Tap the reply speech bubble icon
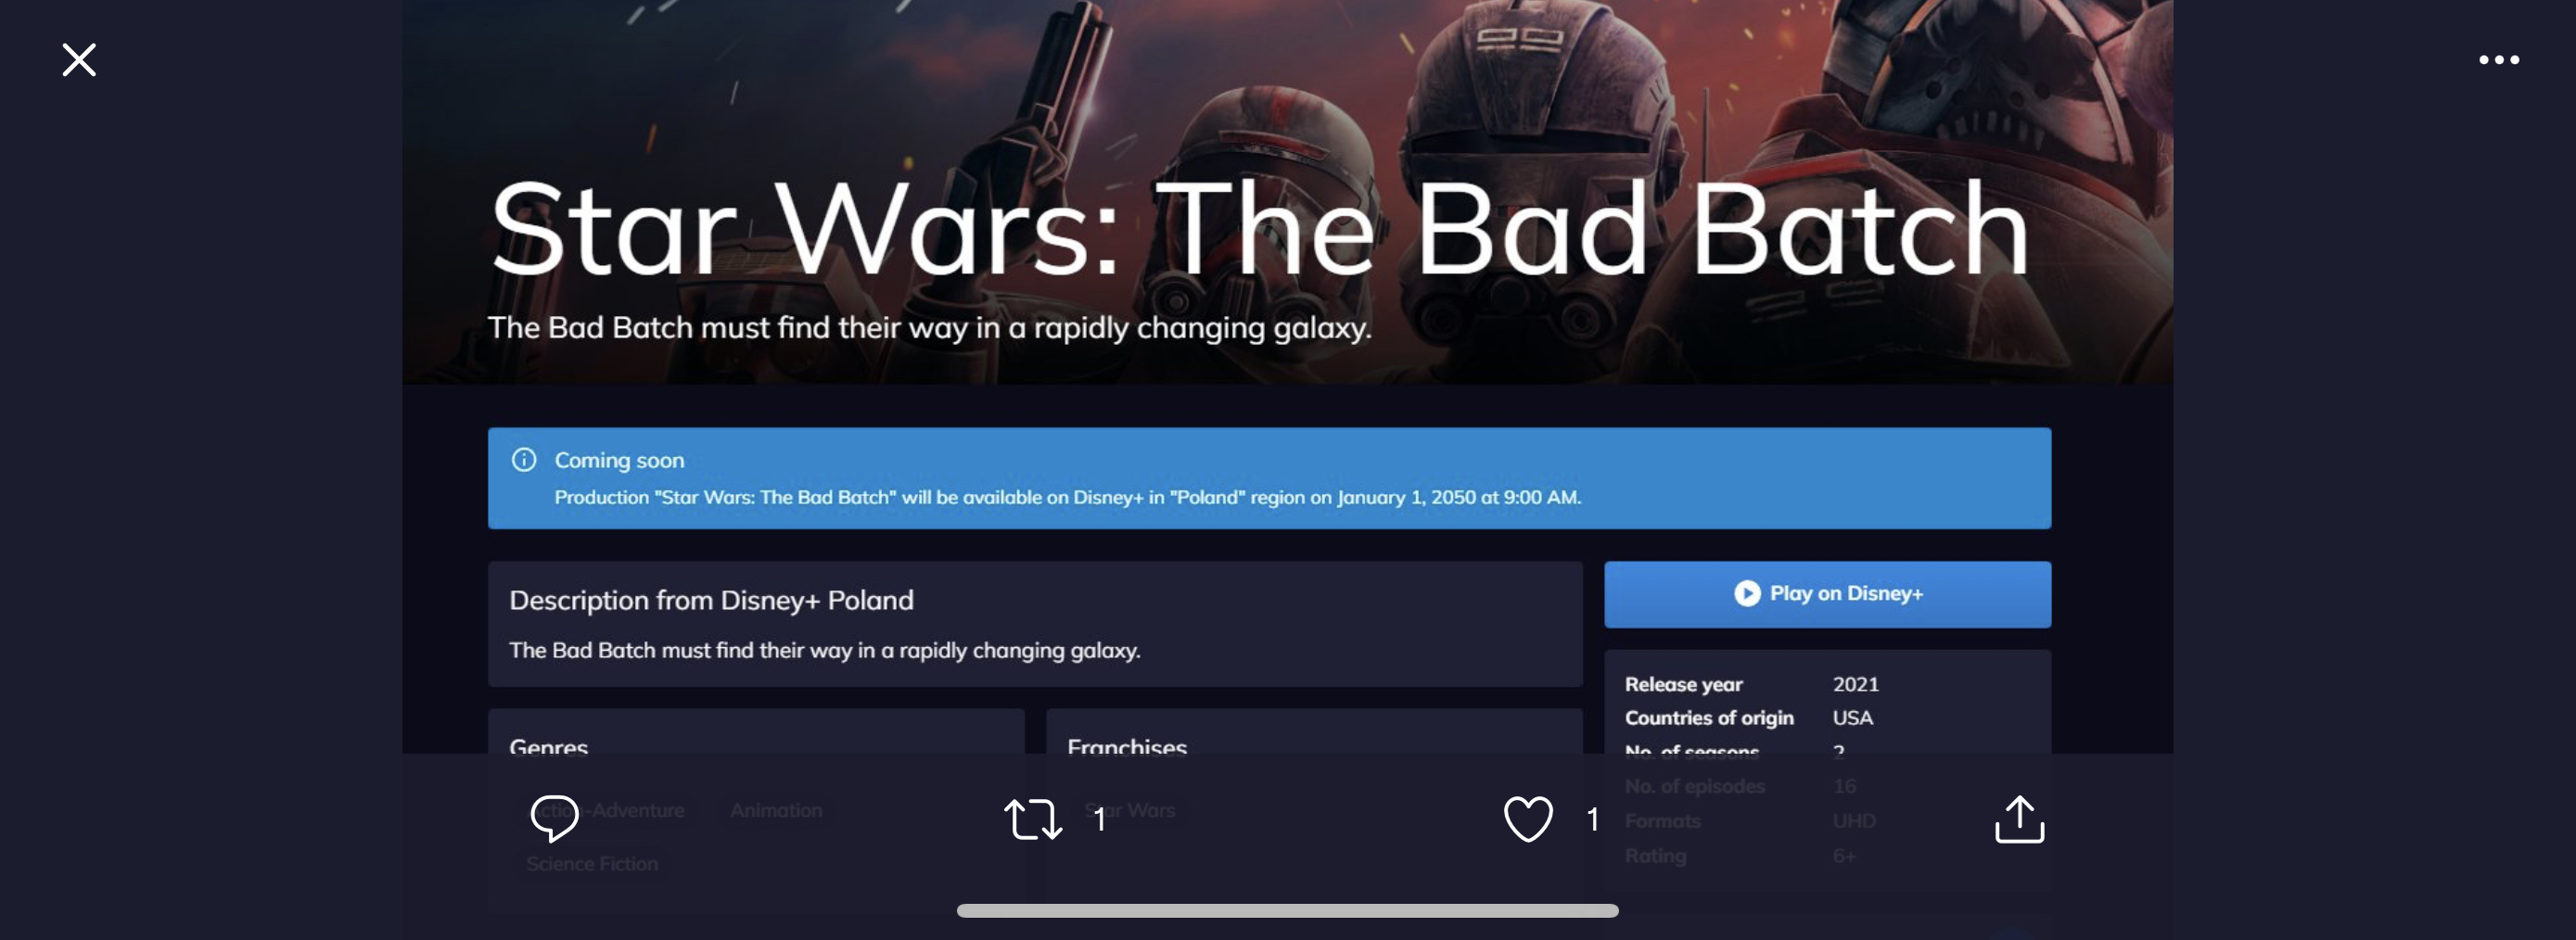Image resolution: width=2576 pixels, height=940 pixels. [x=554, y=818]
